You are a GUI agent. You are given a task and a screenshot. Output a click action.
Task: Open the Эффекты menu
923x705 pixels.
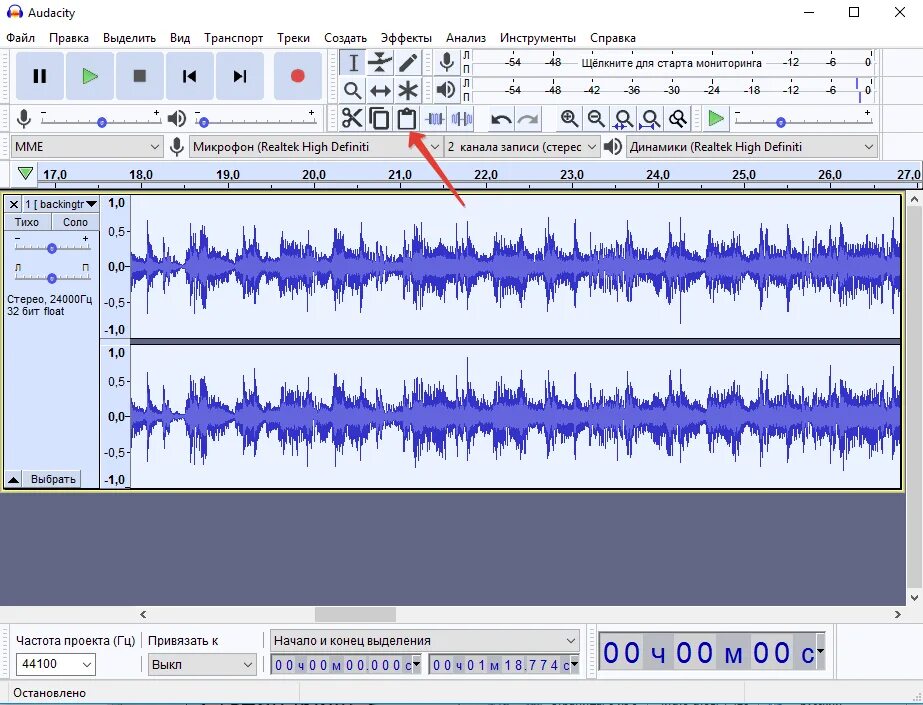(x=406, y=38)
